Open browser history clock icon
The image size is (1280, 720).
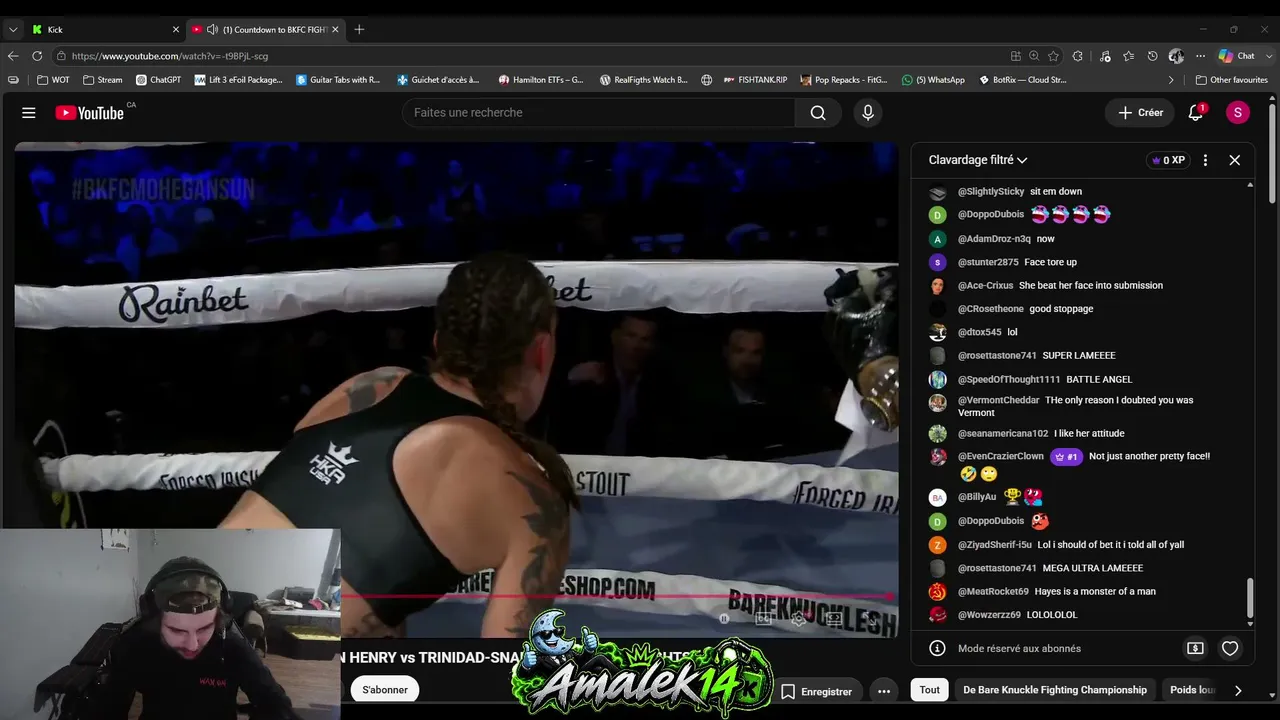tap(1152, 56)
